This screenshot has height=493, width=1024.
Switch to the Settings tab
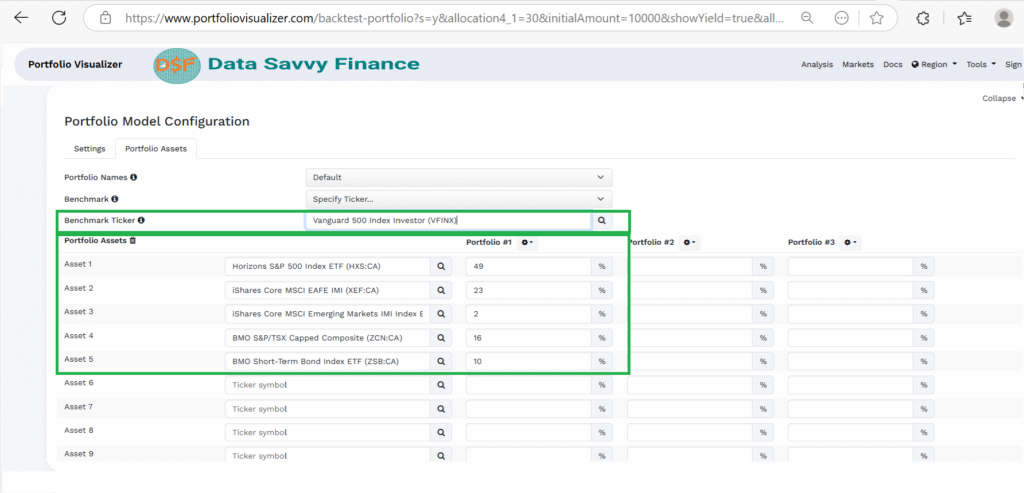(90, 149)
